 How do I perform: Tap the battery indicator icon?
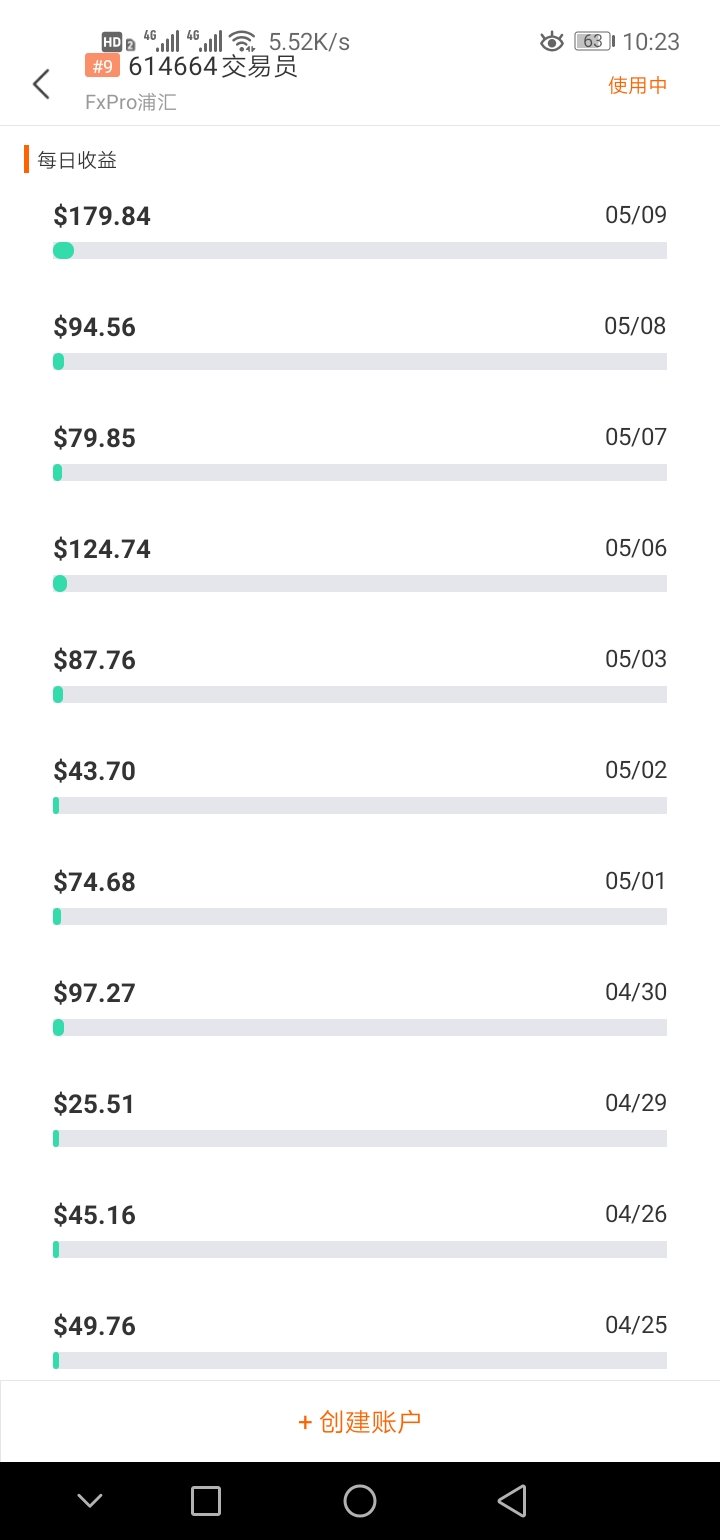pyautogui.click(x=594, y=41)
